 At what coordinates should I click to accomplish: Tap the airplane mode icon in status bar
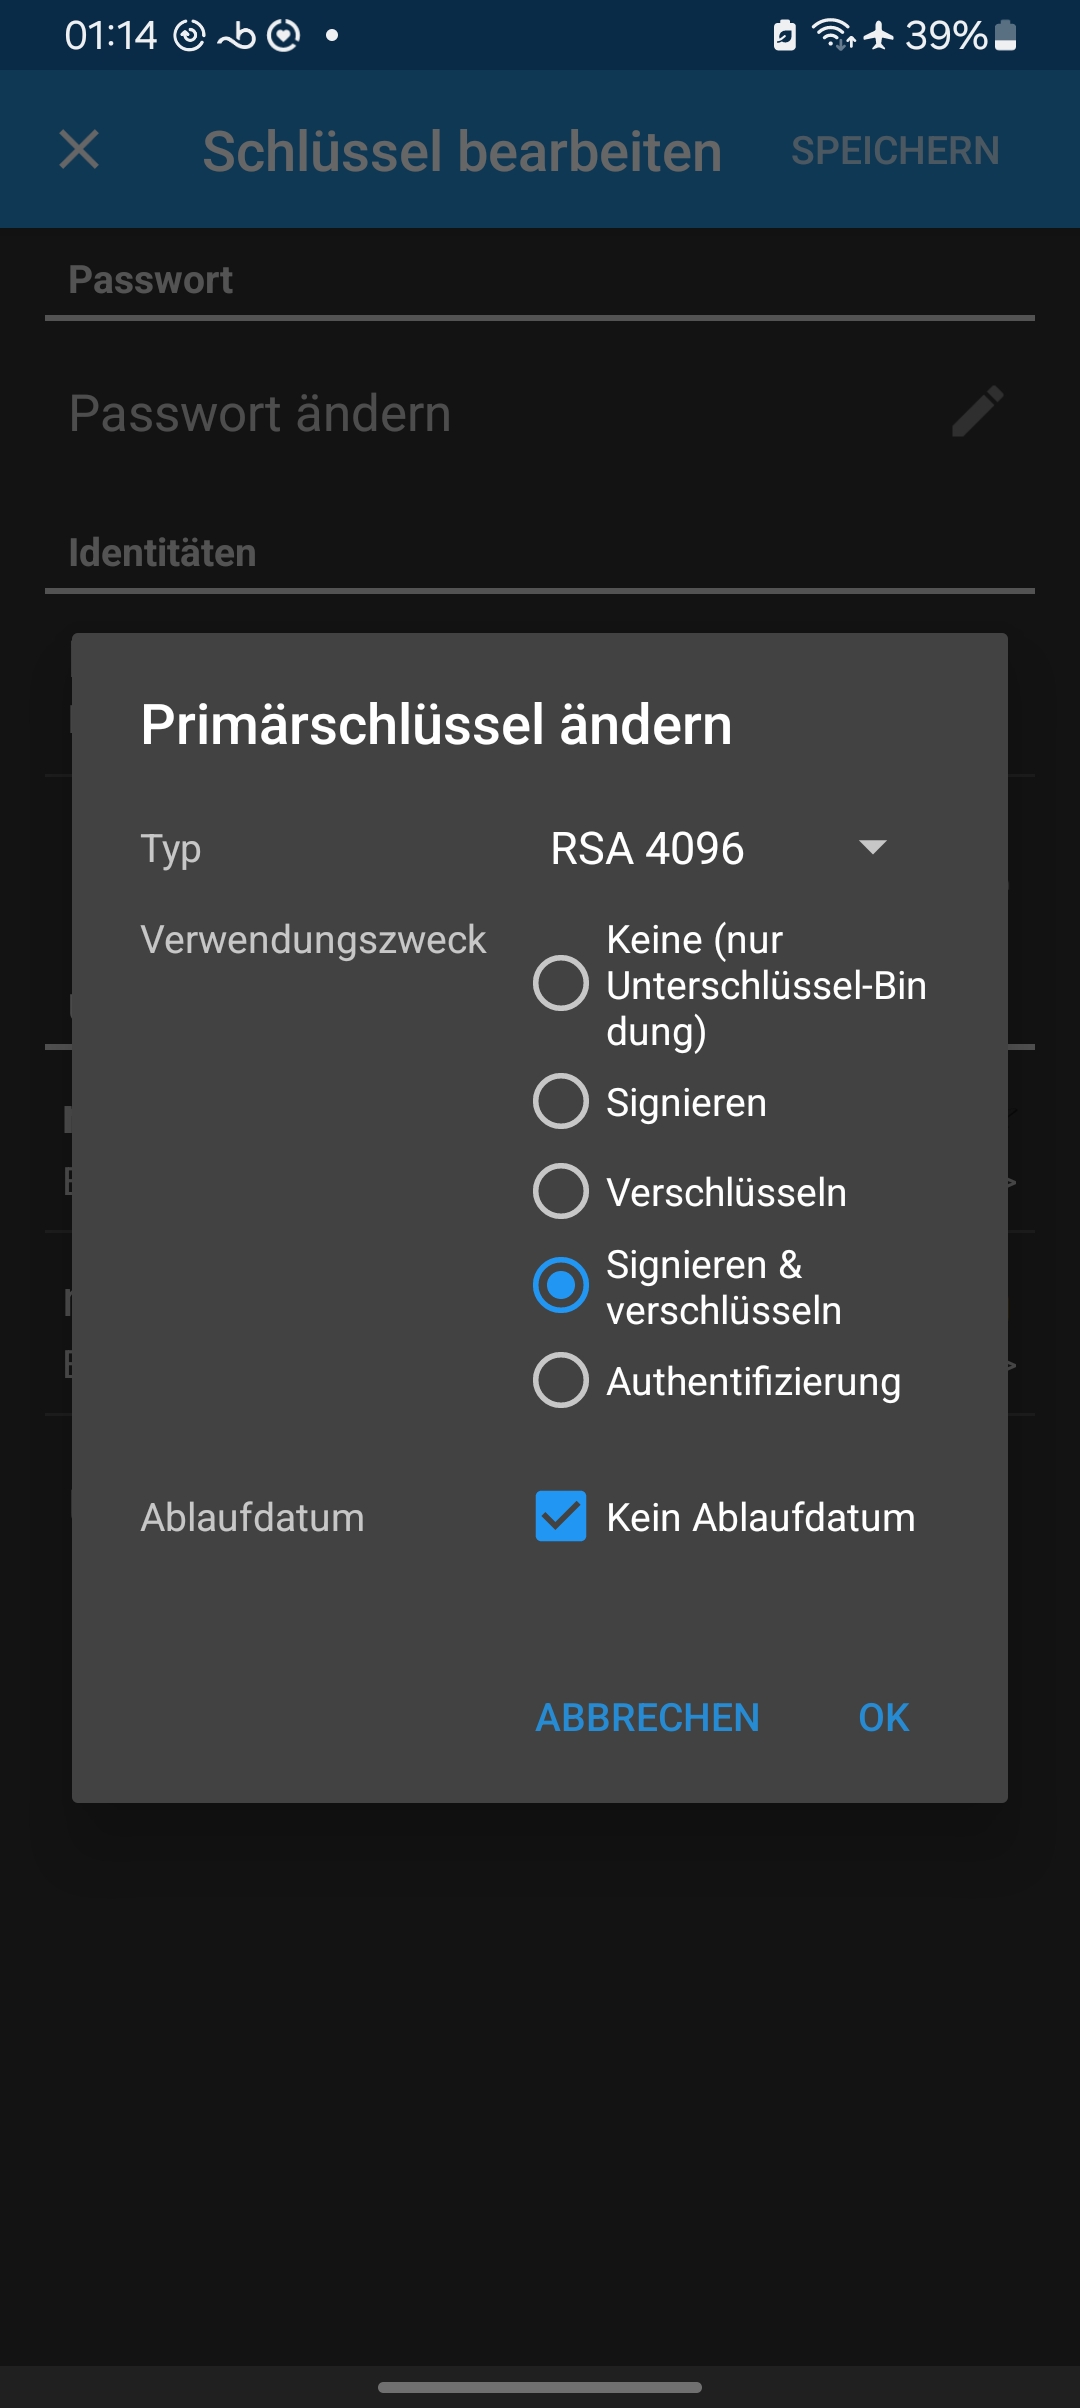pyautogui.click(x=877, y=35)
